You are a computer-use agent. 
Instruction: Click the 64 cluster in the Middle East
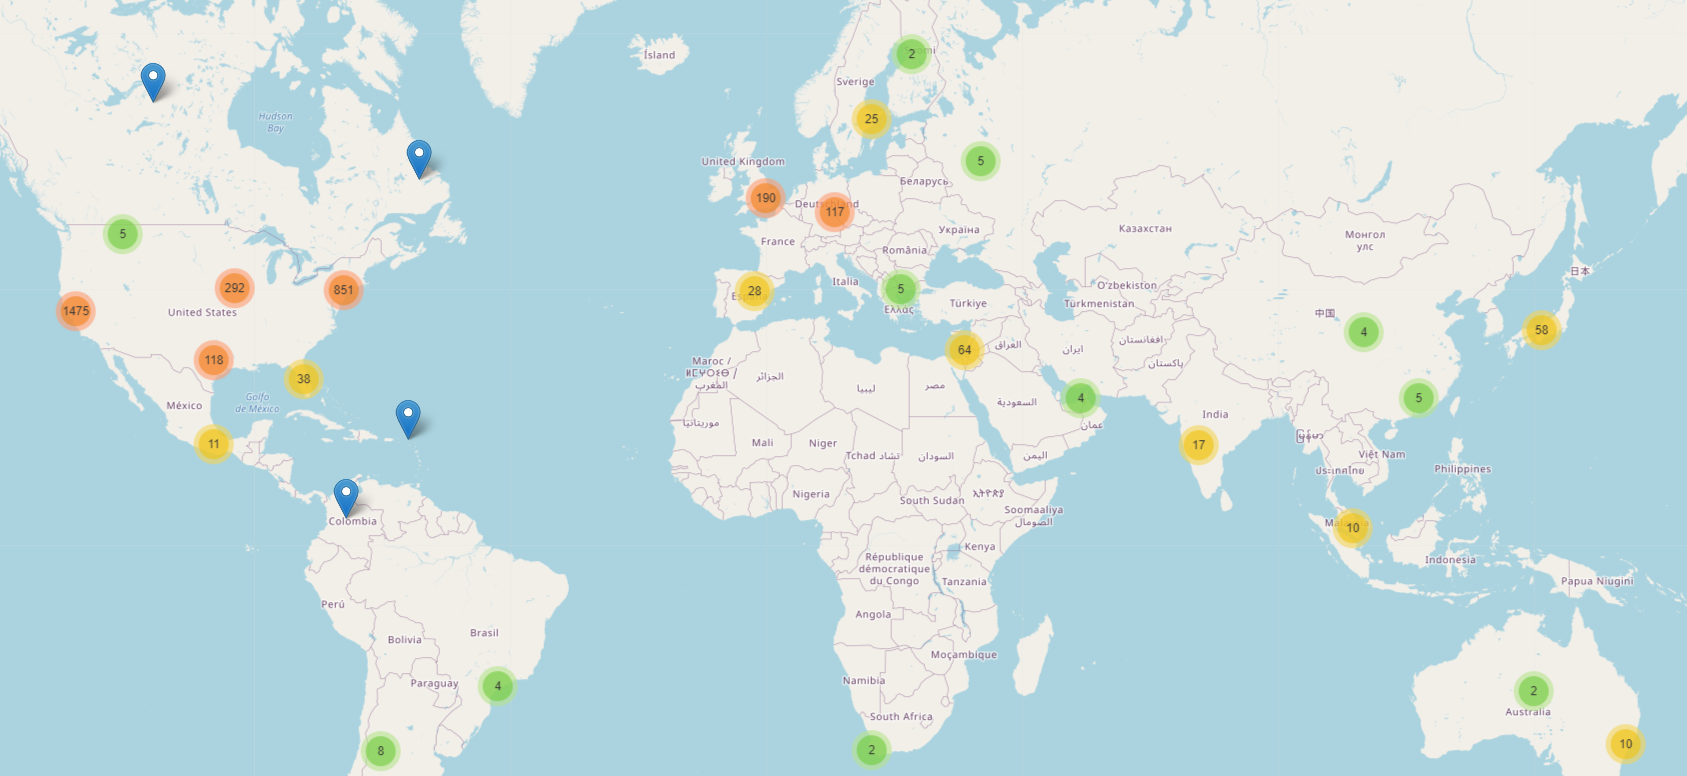(x=964, y=350)
